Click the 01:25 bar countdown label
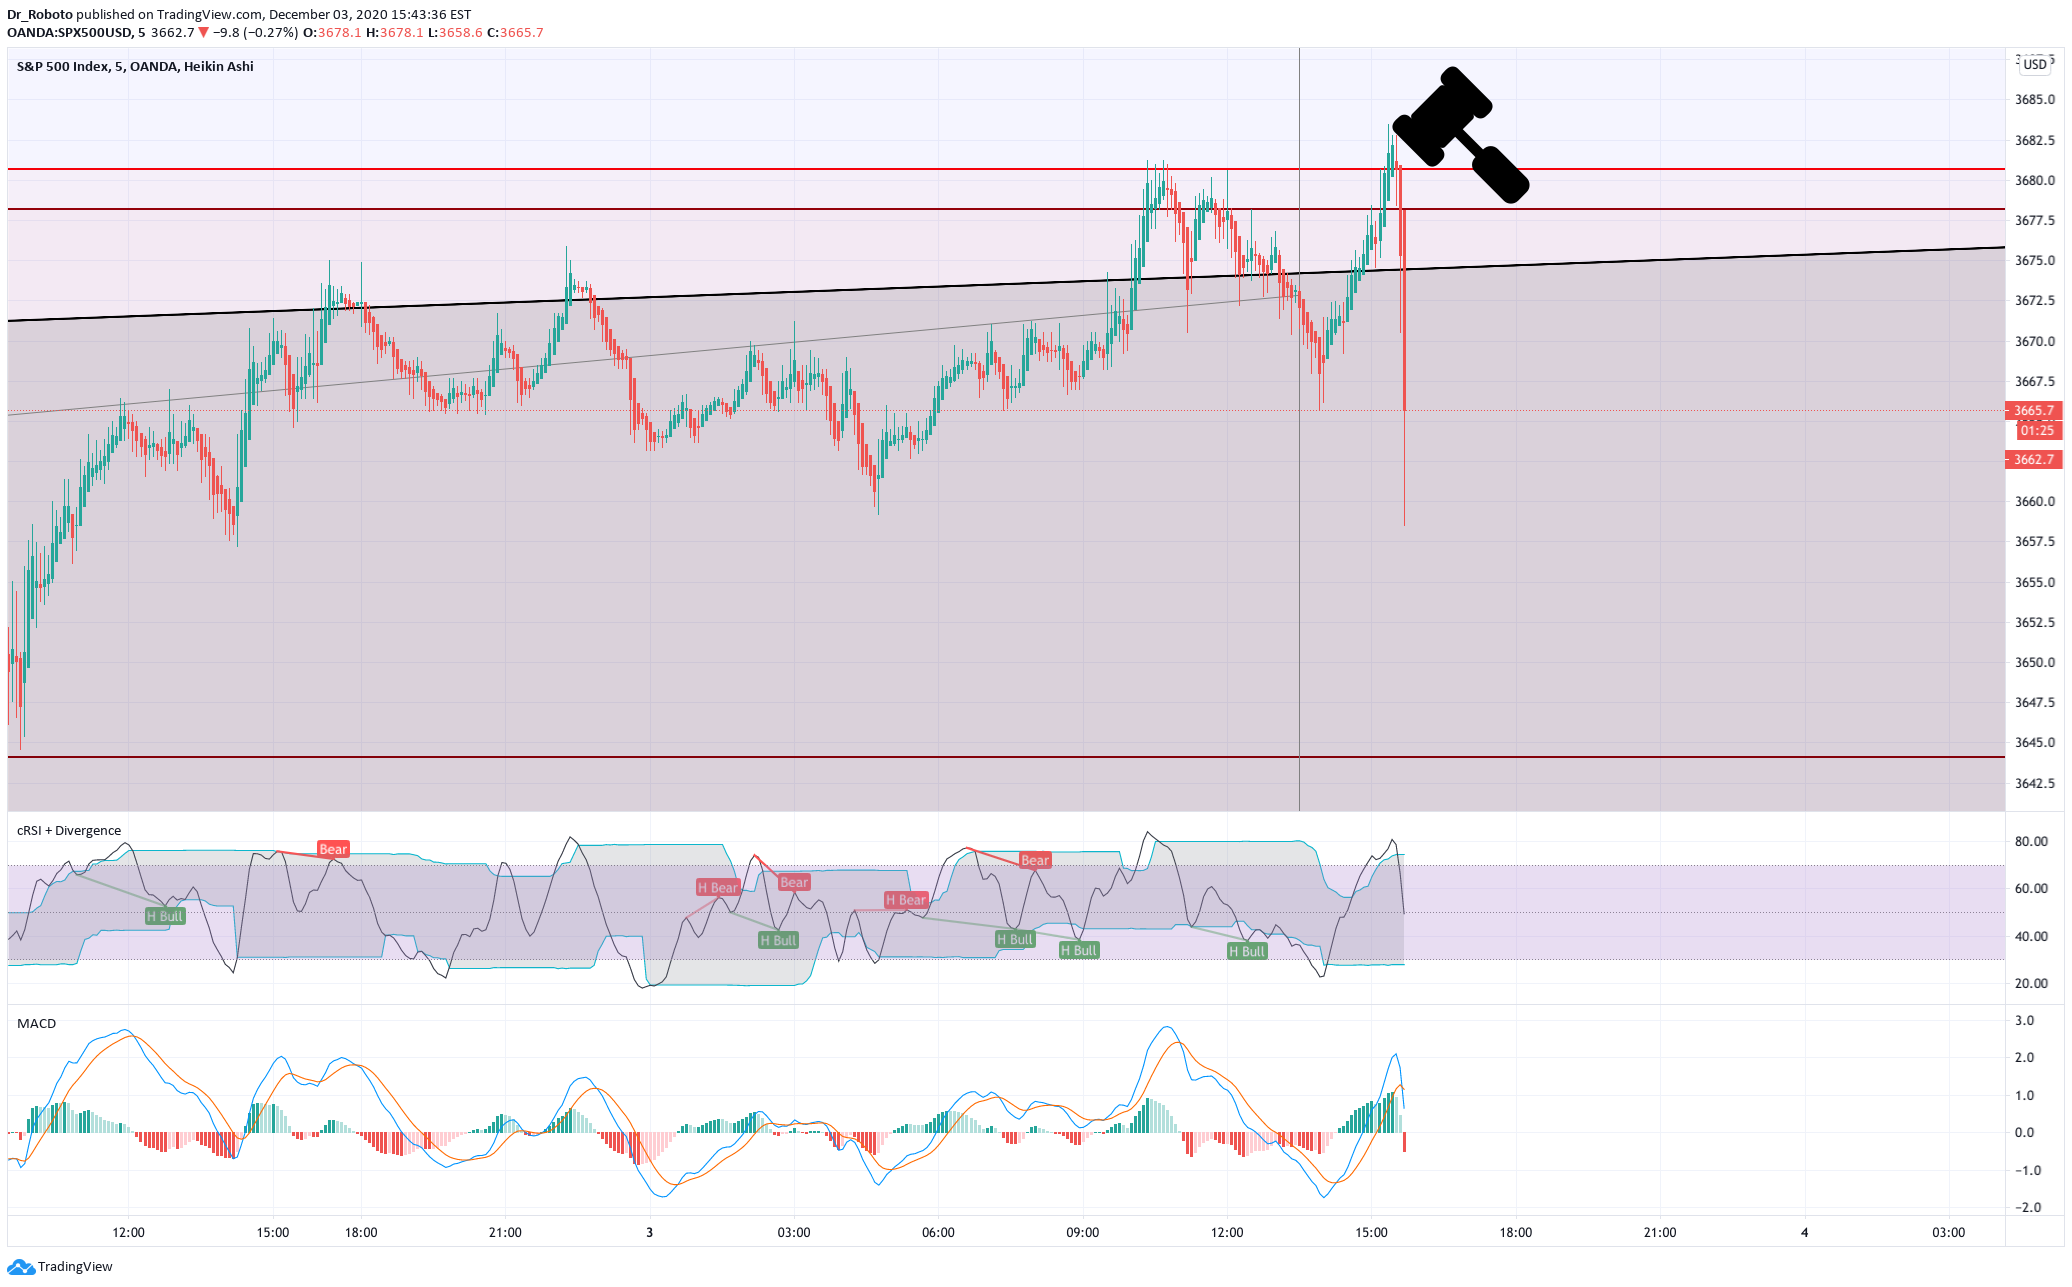The image size is (2072, 1287). (x=2037, y=430)
